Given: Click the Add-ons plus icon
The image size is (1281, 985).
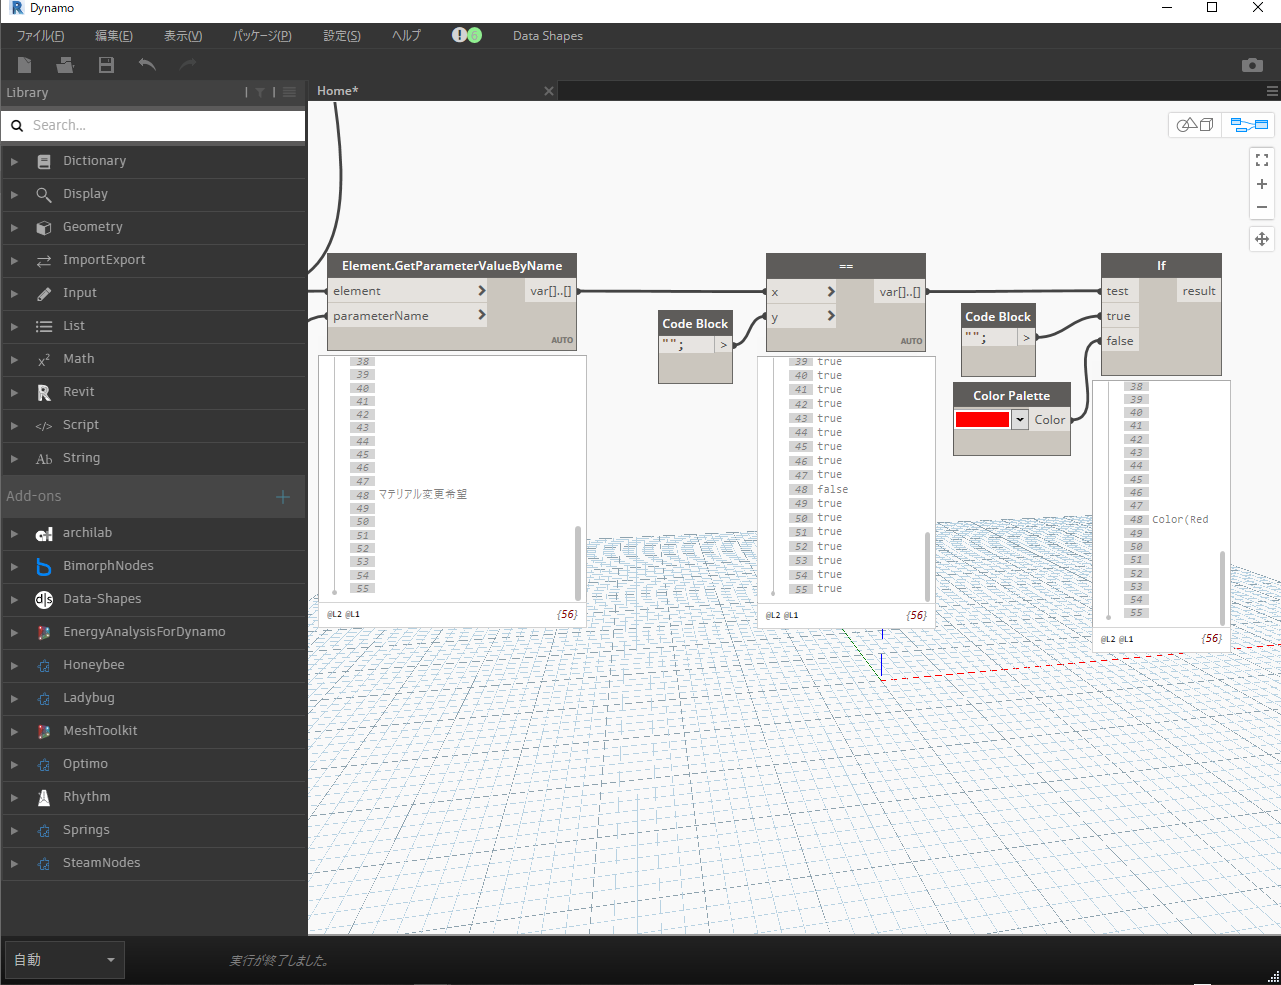Looking at the screenshot, I should (x=283, y=497).
